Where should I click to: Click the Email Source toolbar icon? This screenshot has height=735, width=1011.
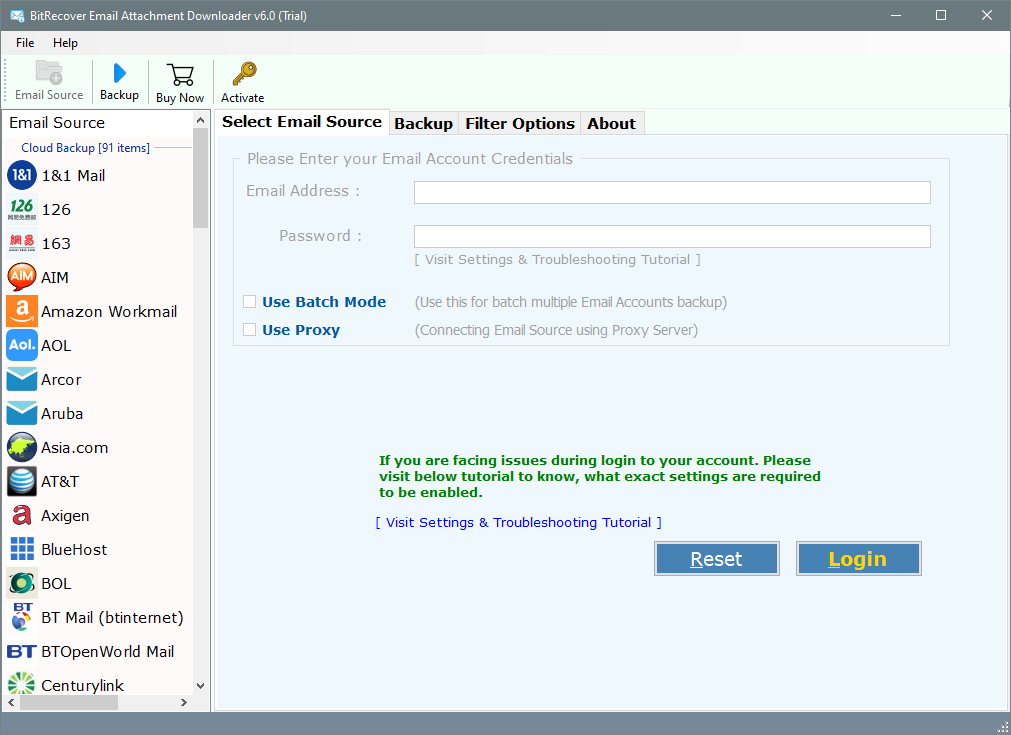[x=49, y=72]
